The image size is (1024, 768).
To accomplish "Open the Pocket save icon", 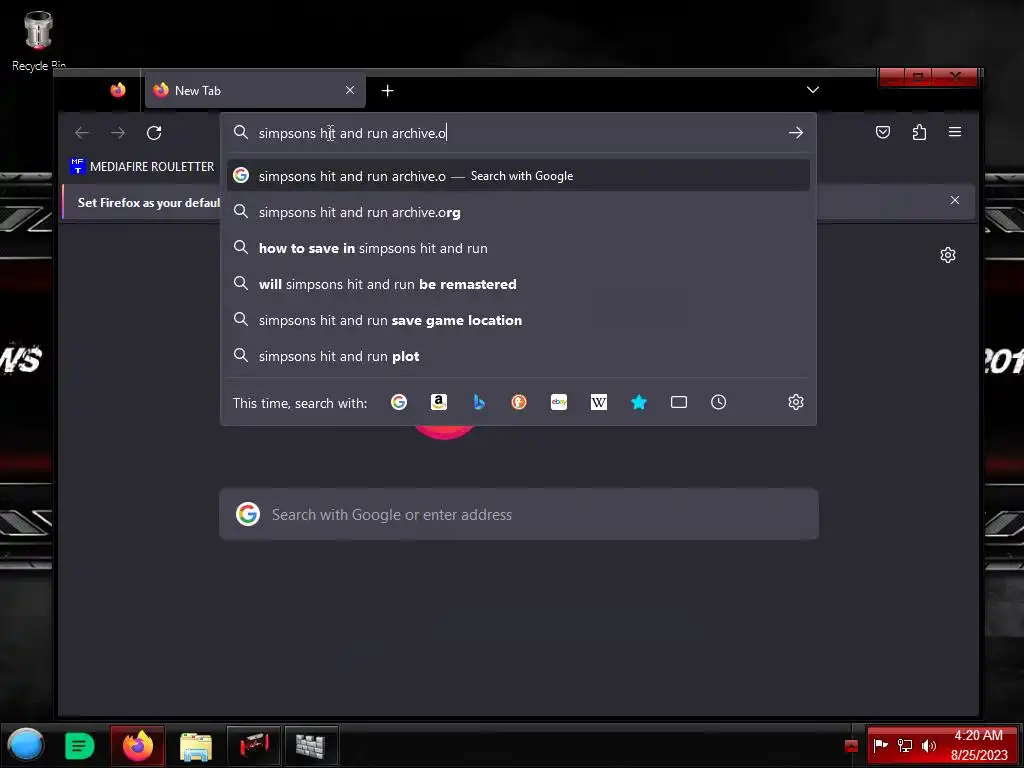I will [883, 133].
